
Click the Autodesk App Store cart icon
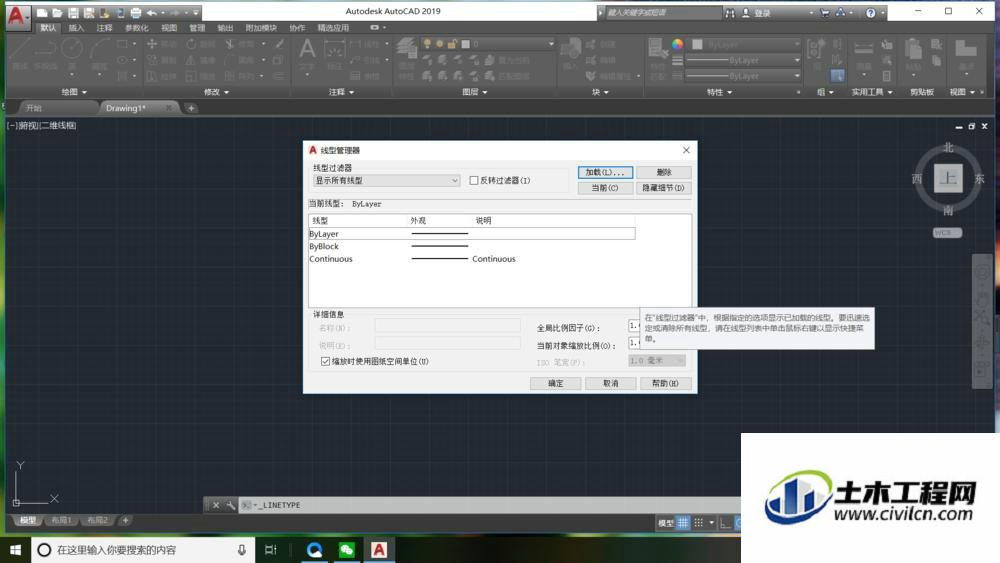click(x=825, y=13)
